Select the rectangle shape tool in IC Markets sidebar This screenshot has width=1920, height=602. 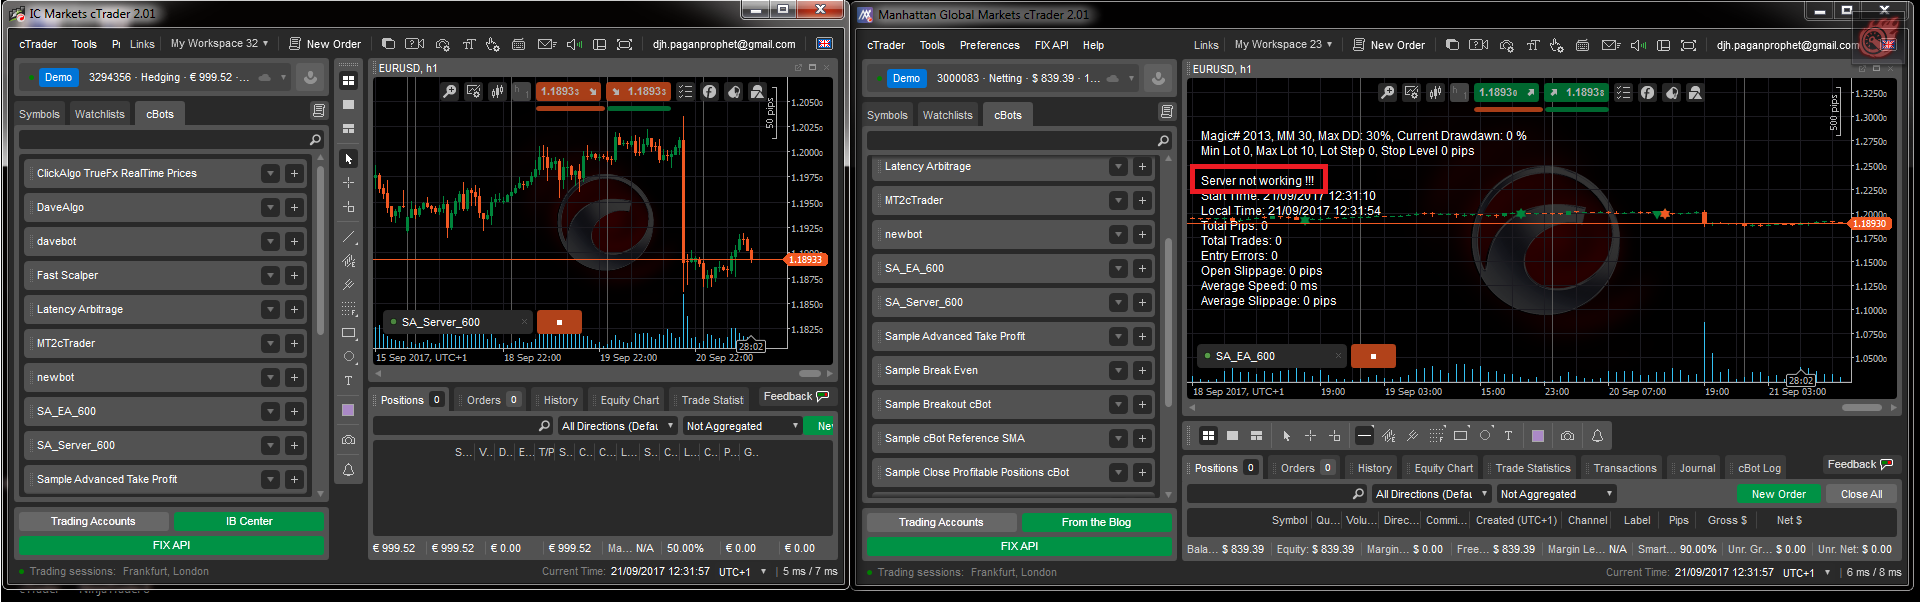(x=348, y=333)
